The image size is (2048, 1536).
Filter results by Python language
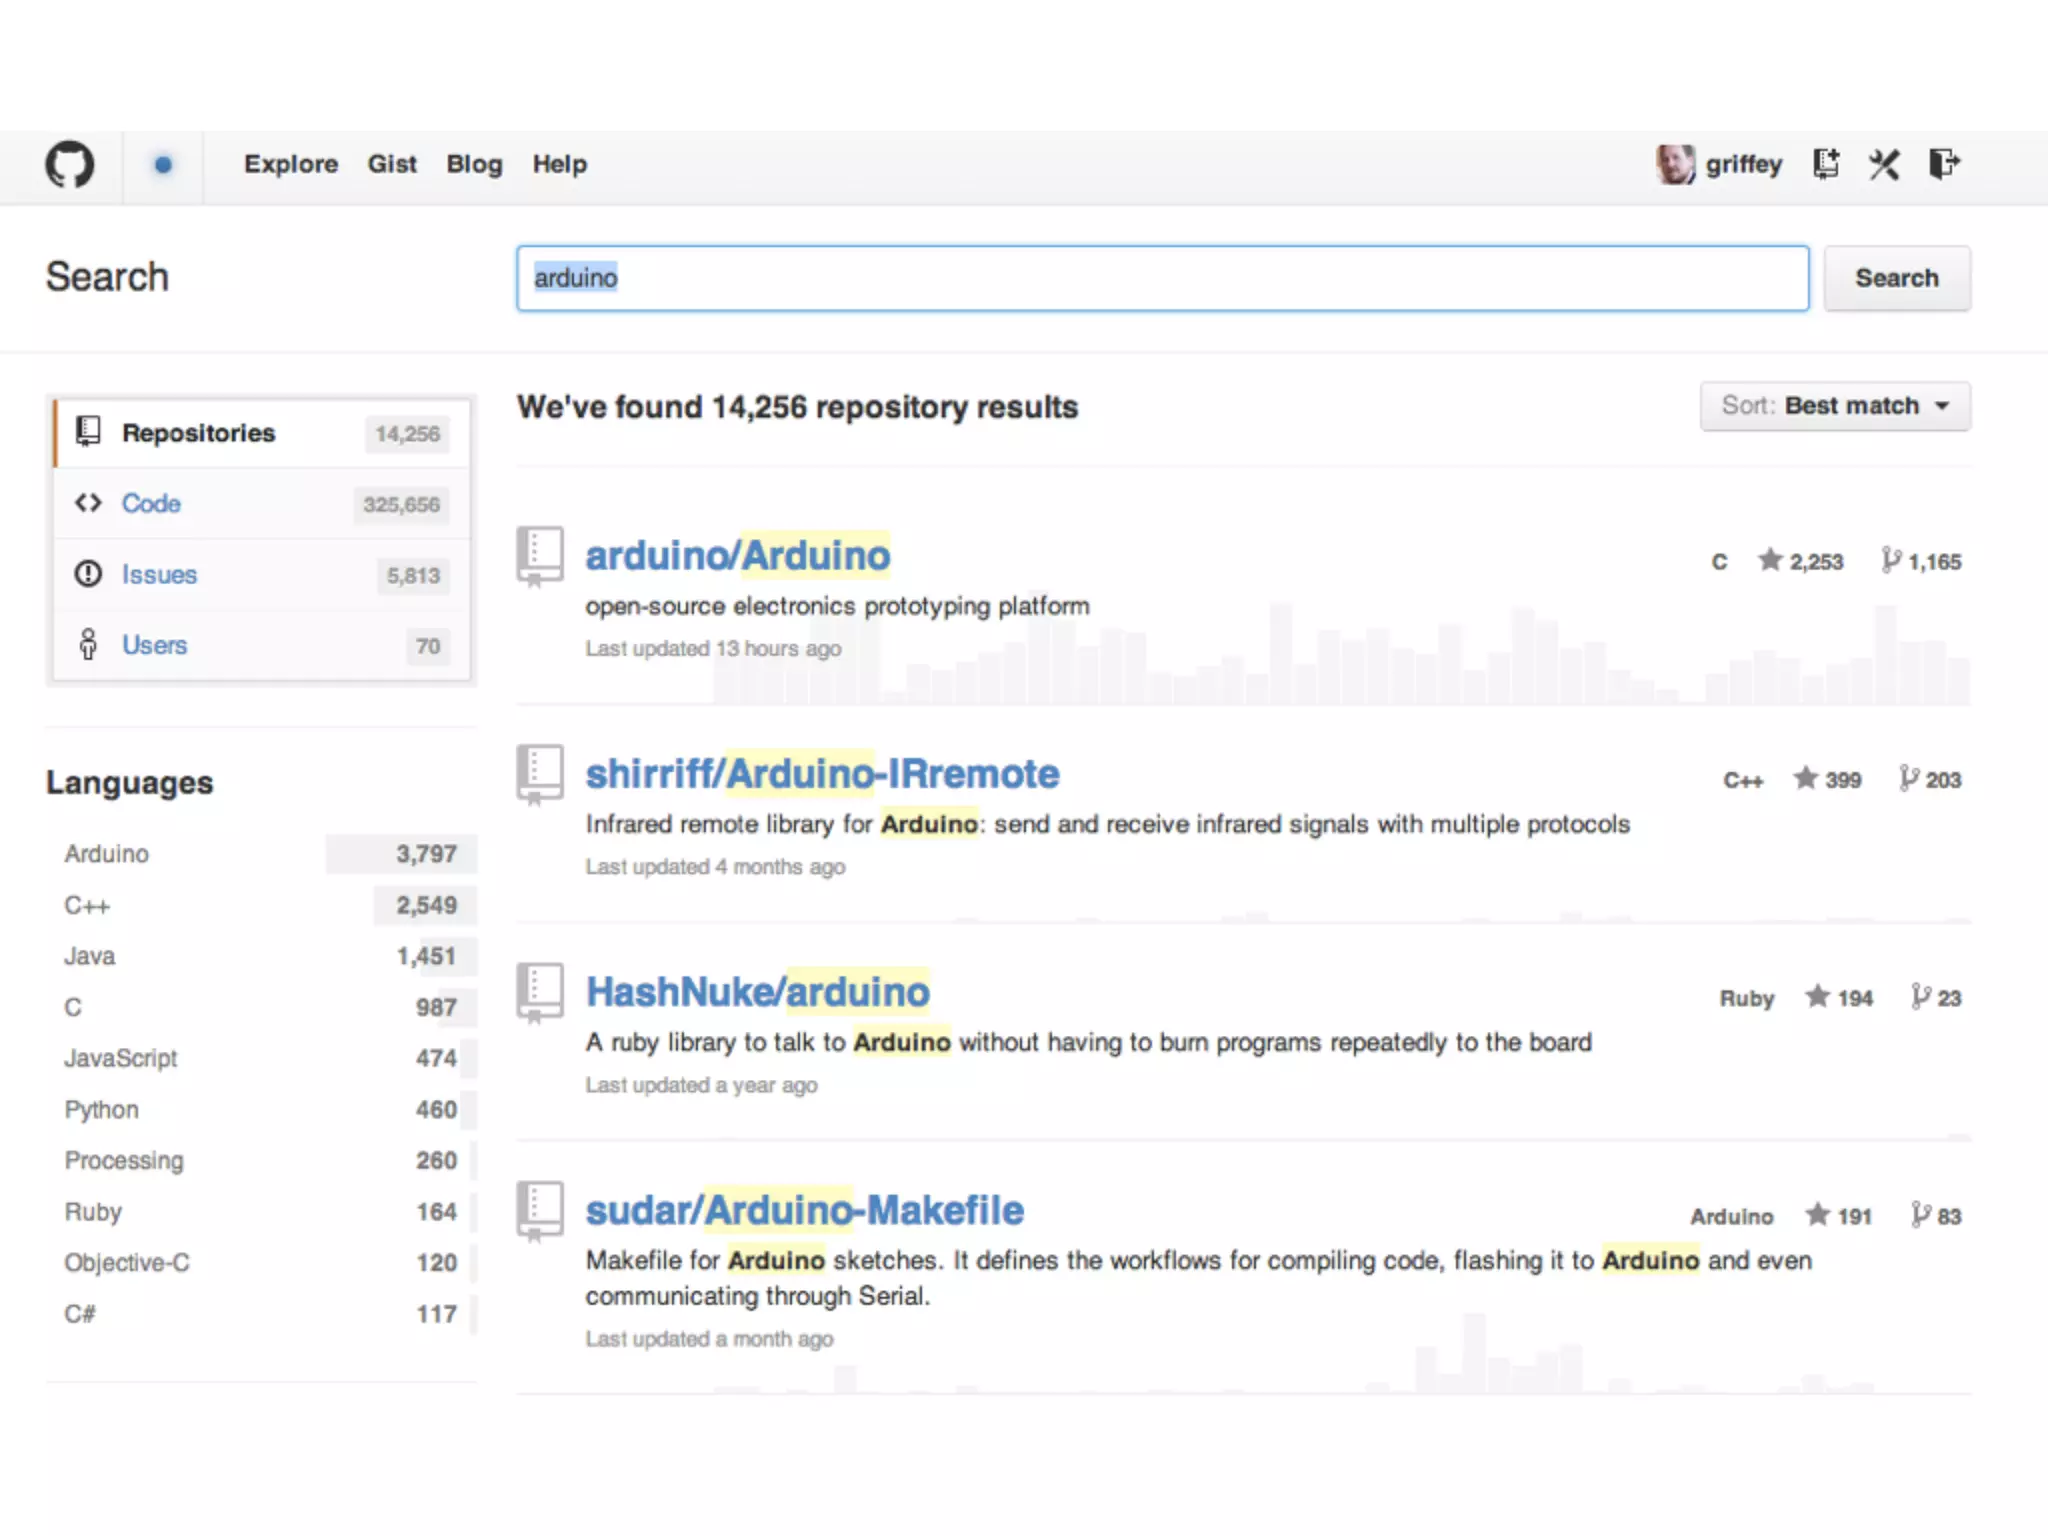[101, 1110]
